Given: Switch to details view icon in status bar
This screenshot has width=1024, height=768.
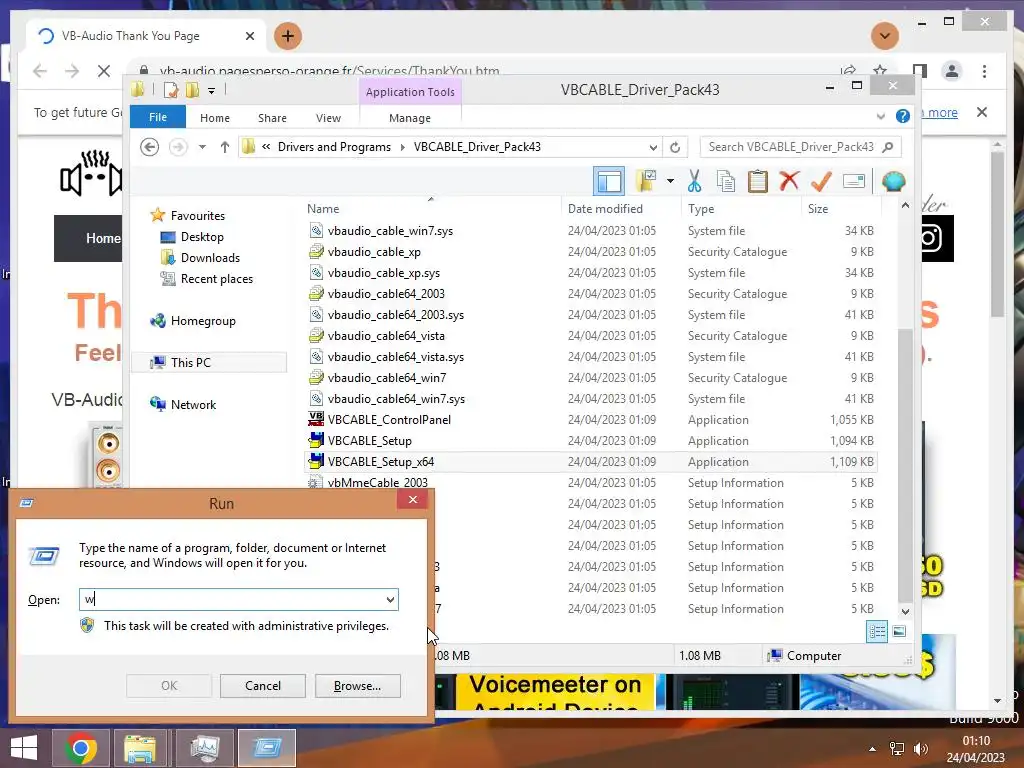Looking at the screenshot, I should pos(876,631).
